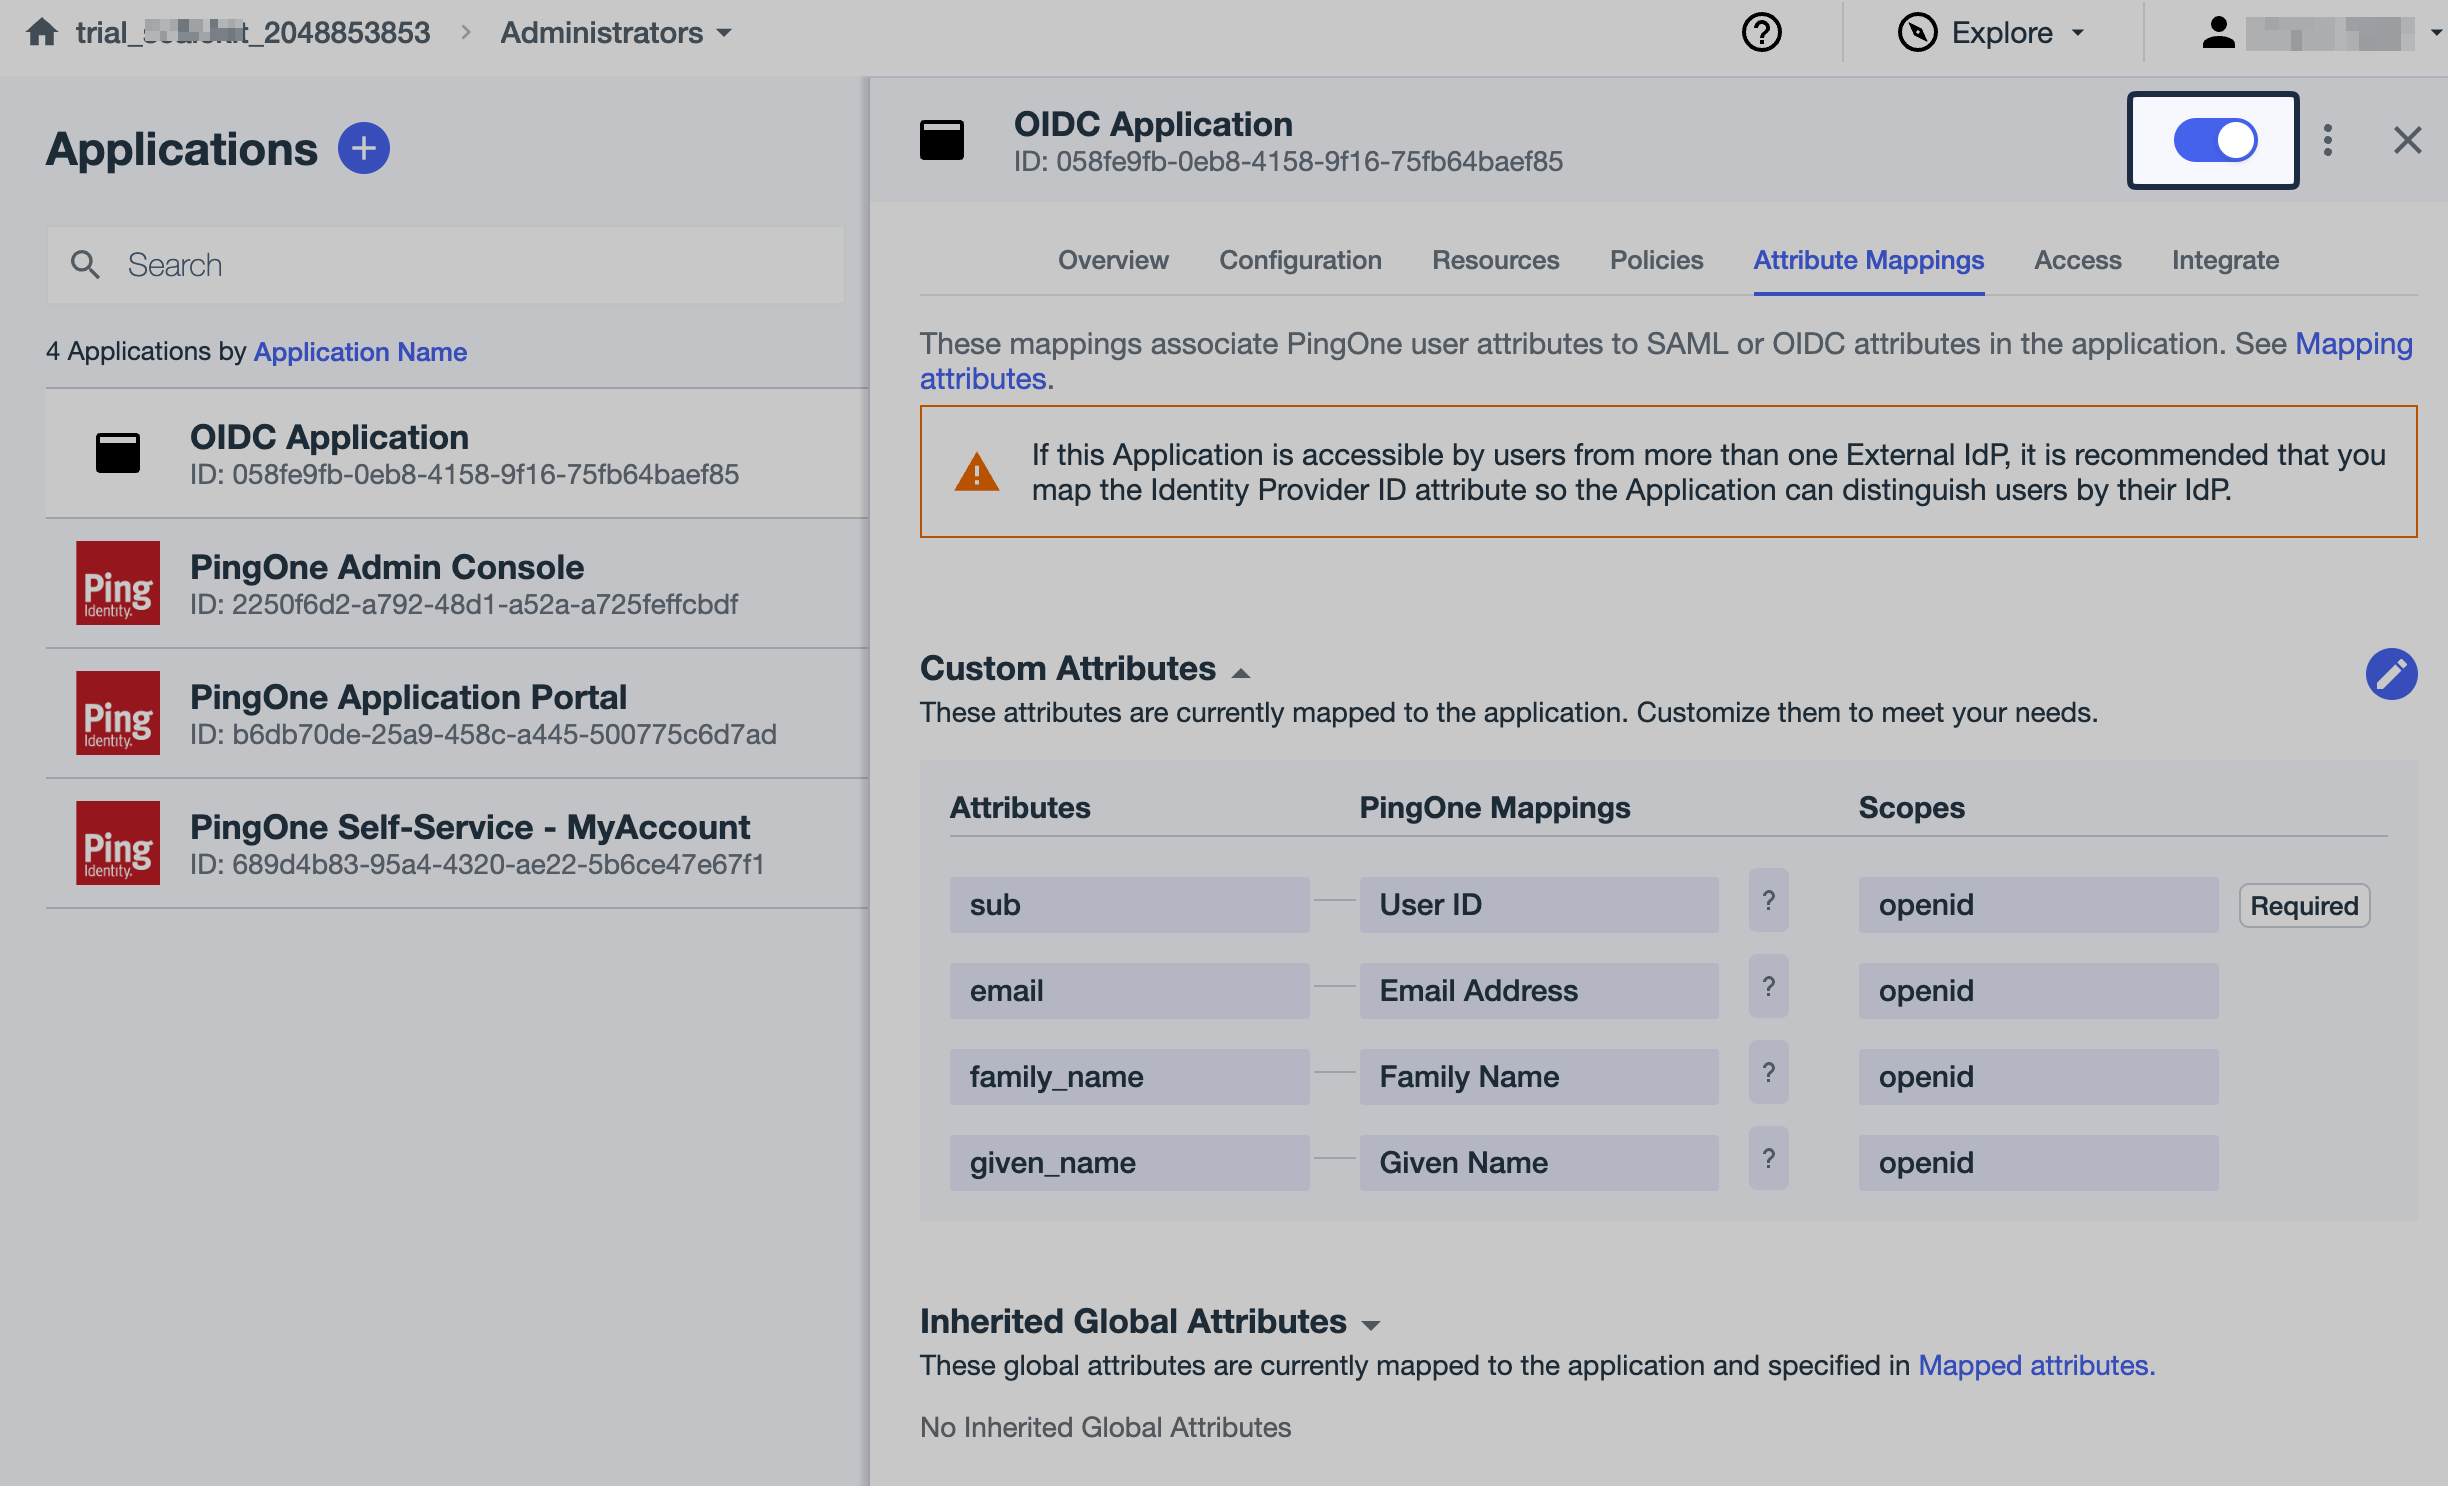Viewport: 2448px width, 1486px height.
Task: Open the user profile avatar menu
Action: click(2218, 32)
